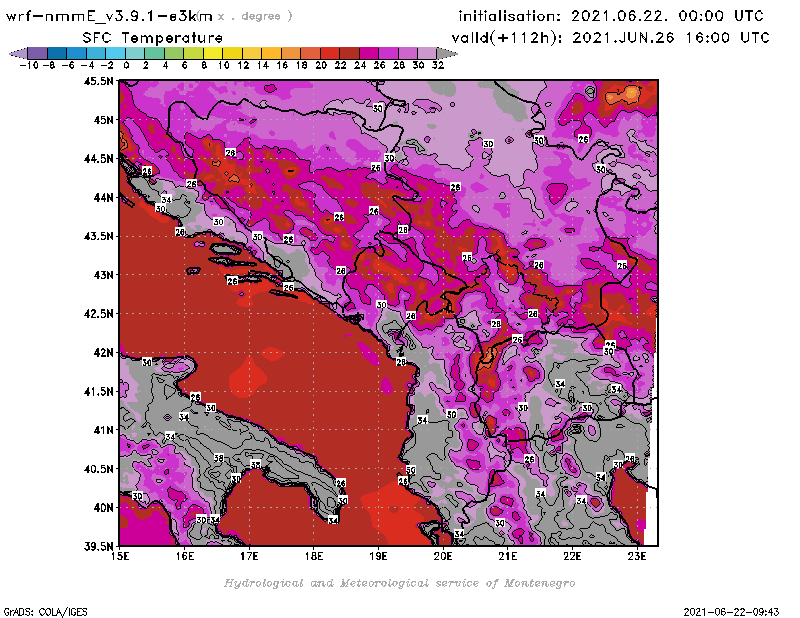The width and height of the screenshot is (800, 618).
Task: Click the '41N' latitude label
Action: click(103, 430)
